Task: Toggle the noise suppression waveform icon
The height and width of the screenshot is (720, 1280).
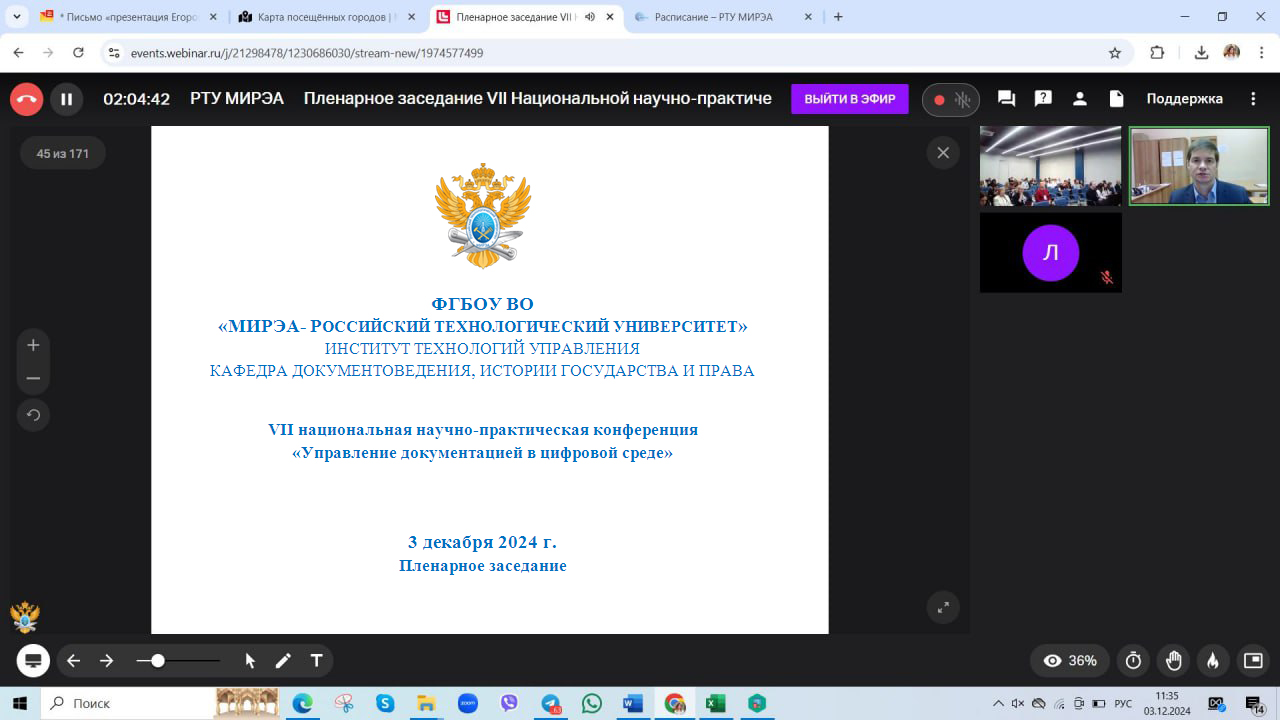Action: coord(963,99)
